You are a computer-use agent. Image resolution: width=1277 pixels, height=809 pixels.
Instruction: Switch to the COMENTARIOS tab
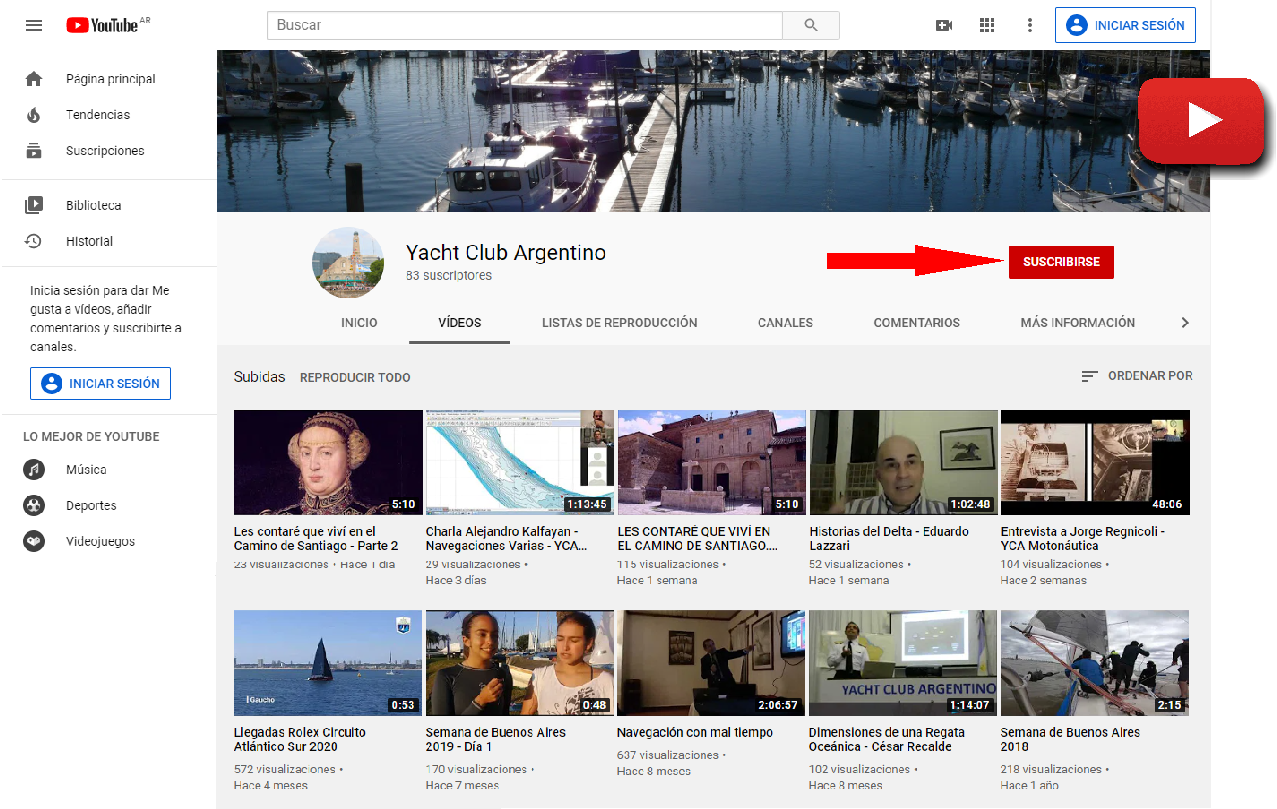pyautogui.click(x=917, y=323)
